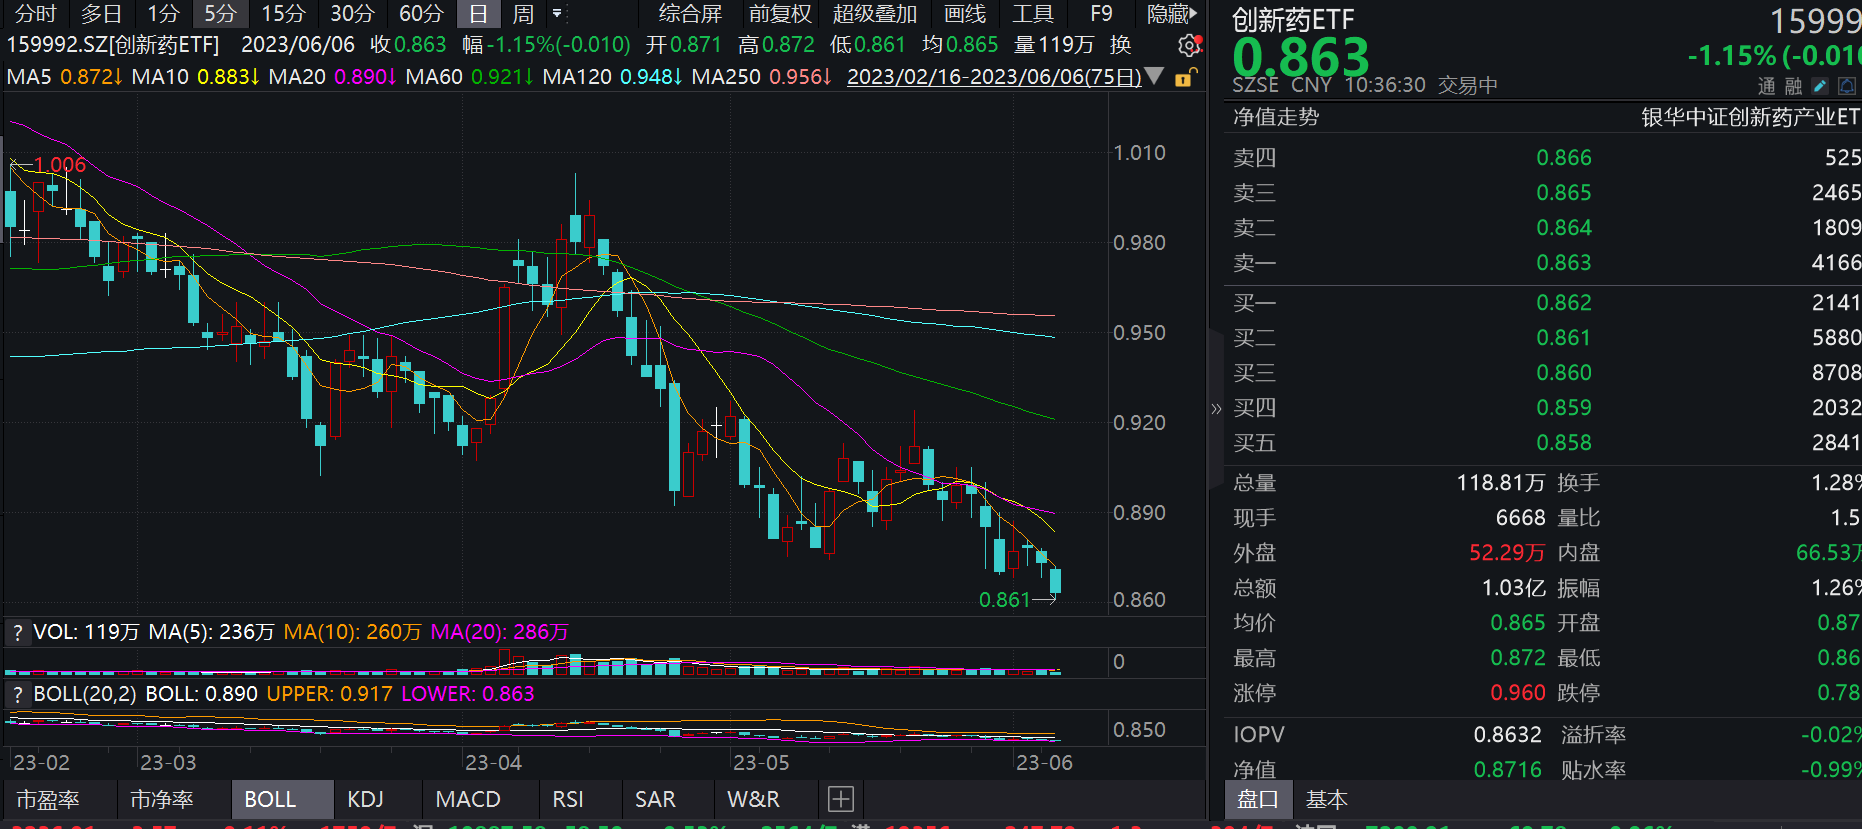1862x829 pixels.
Task: Open help icon for BOLL indicator
Action: coord(17,694)
